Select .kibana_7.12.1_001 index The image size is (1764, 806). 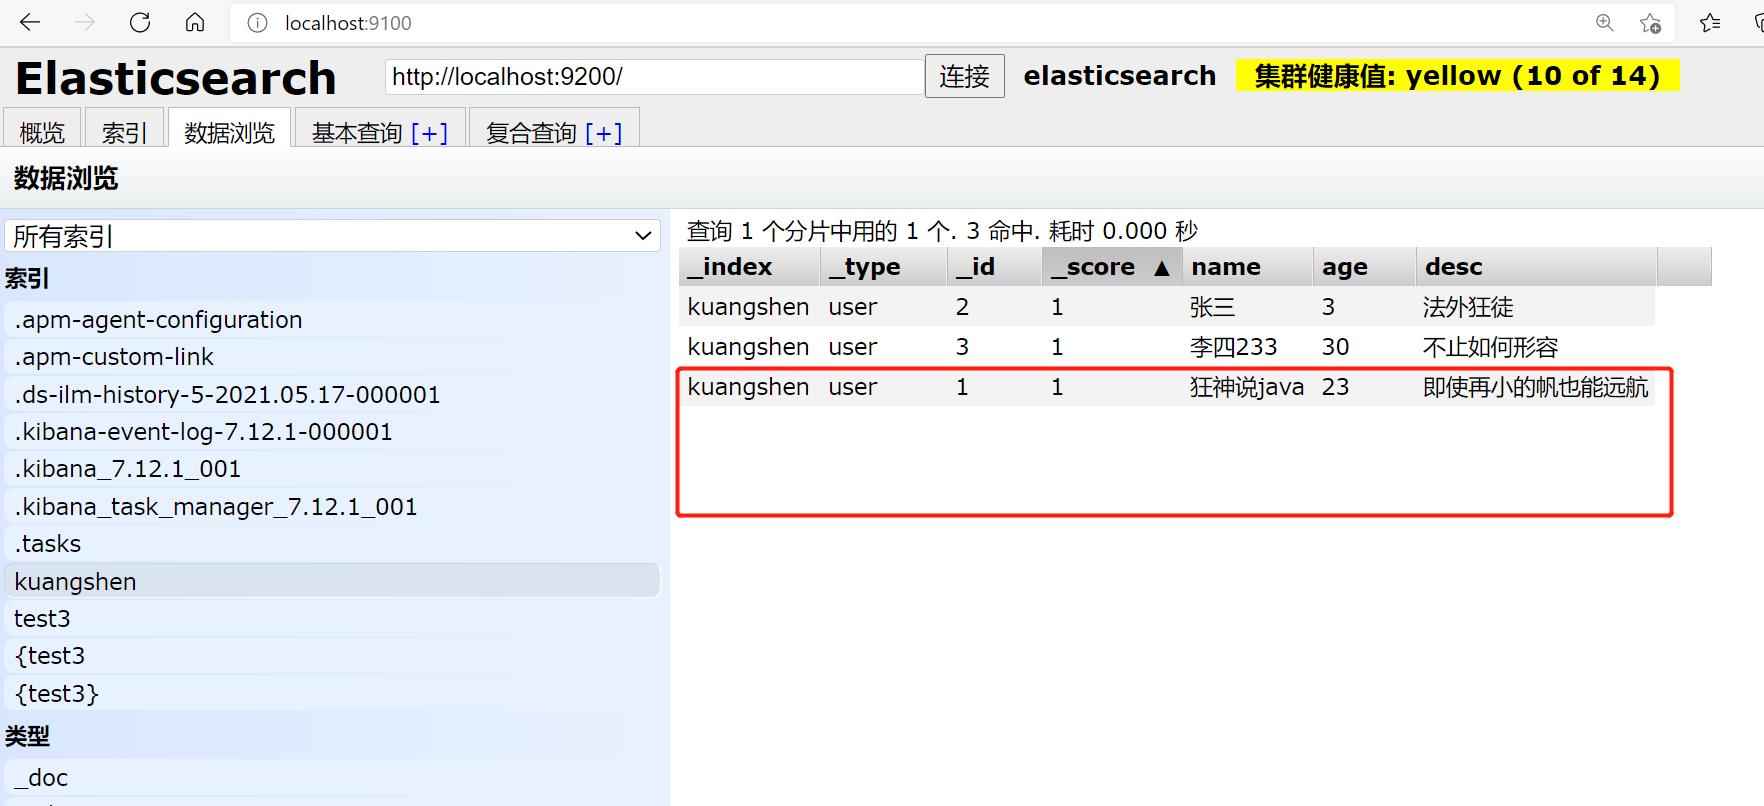332,469
